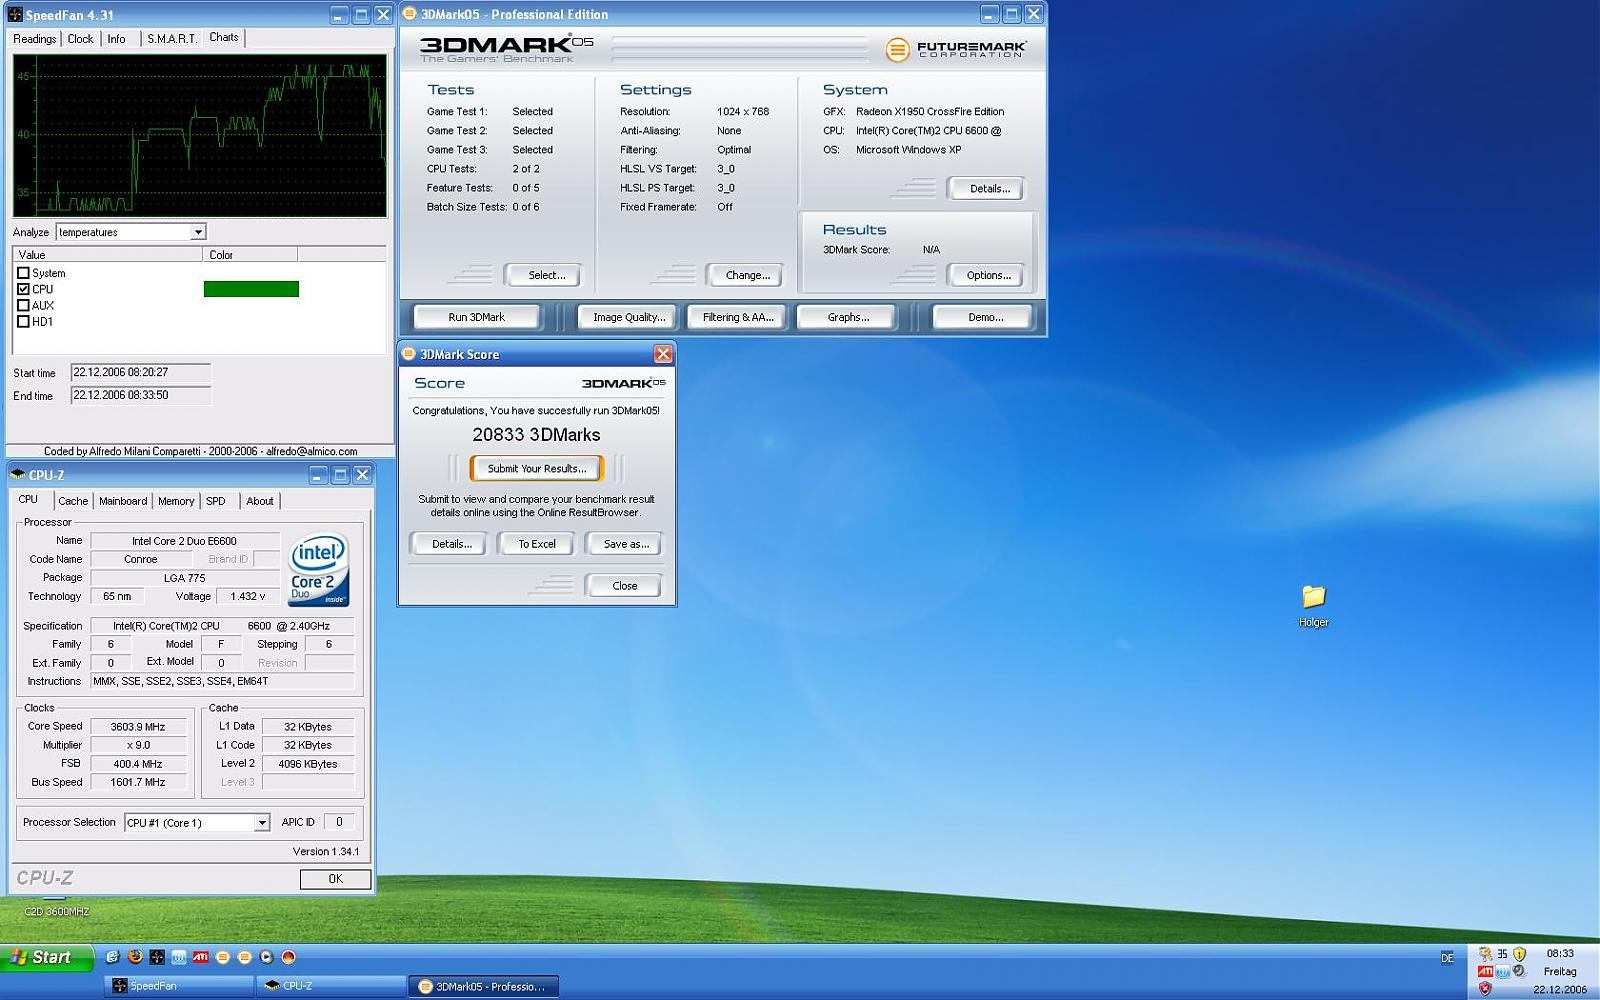Image resolution: width=1600 pixels, height=1000 pixels.
Task: Open the Holger folder on desktop
Action: pyautogui.click(x=1313, y=606)
